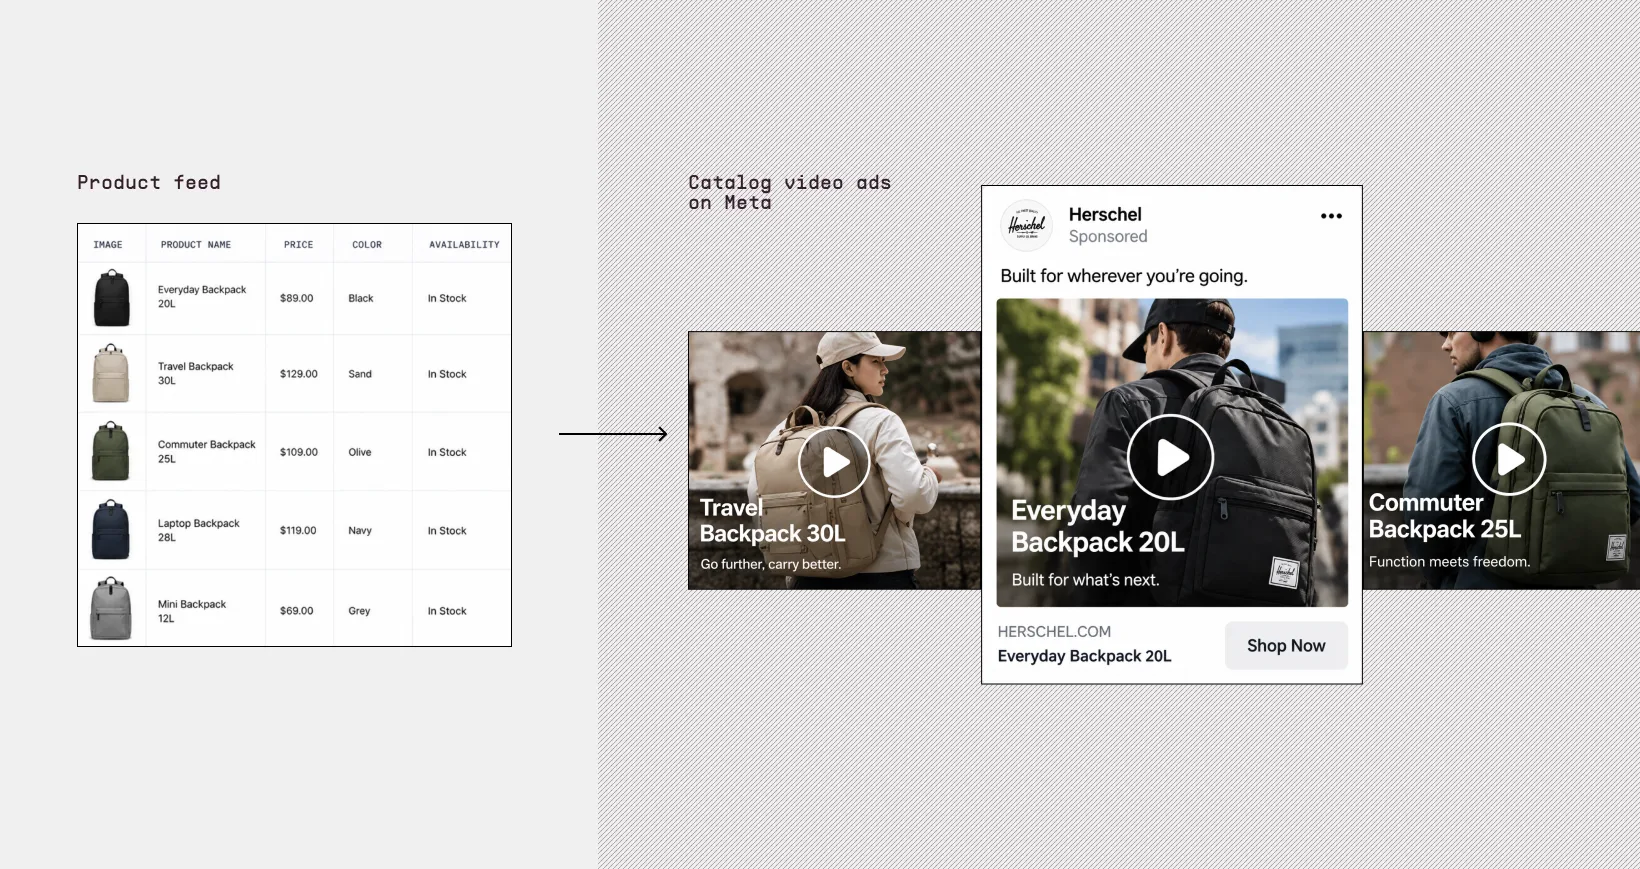Select the sand Travel Backpack image
The image size is (1640, 869).
[x=111, y=374]
